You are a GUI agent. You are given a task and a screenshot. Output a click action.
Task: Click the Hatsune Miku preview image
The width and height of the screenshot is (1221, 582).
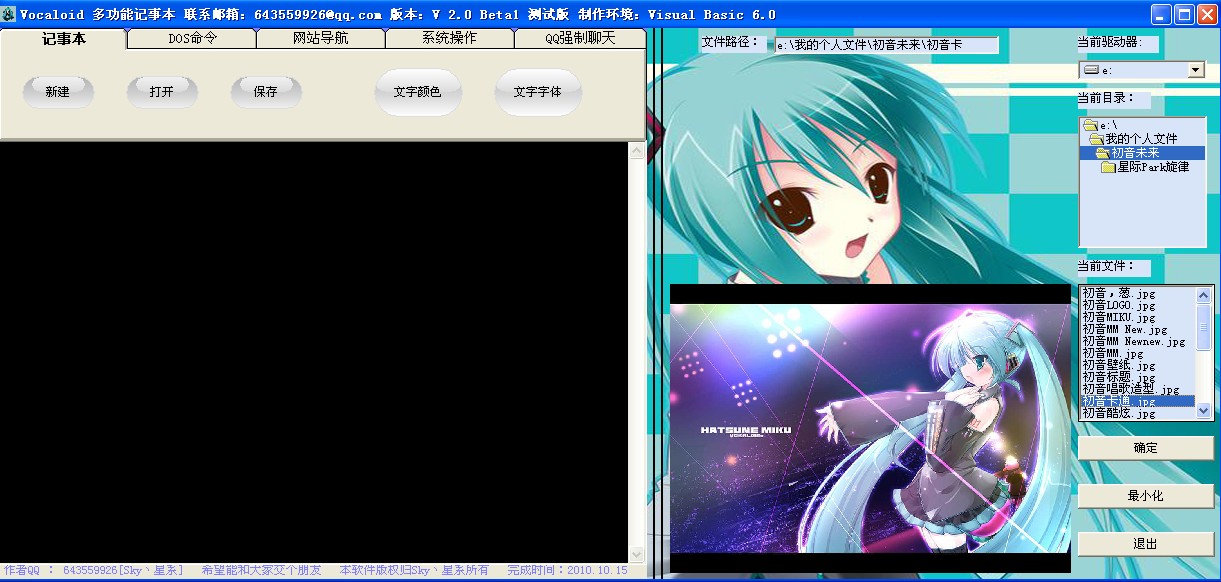click(x=870, y=428)
